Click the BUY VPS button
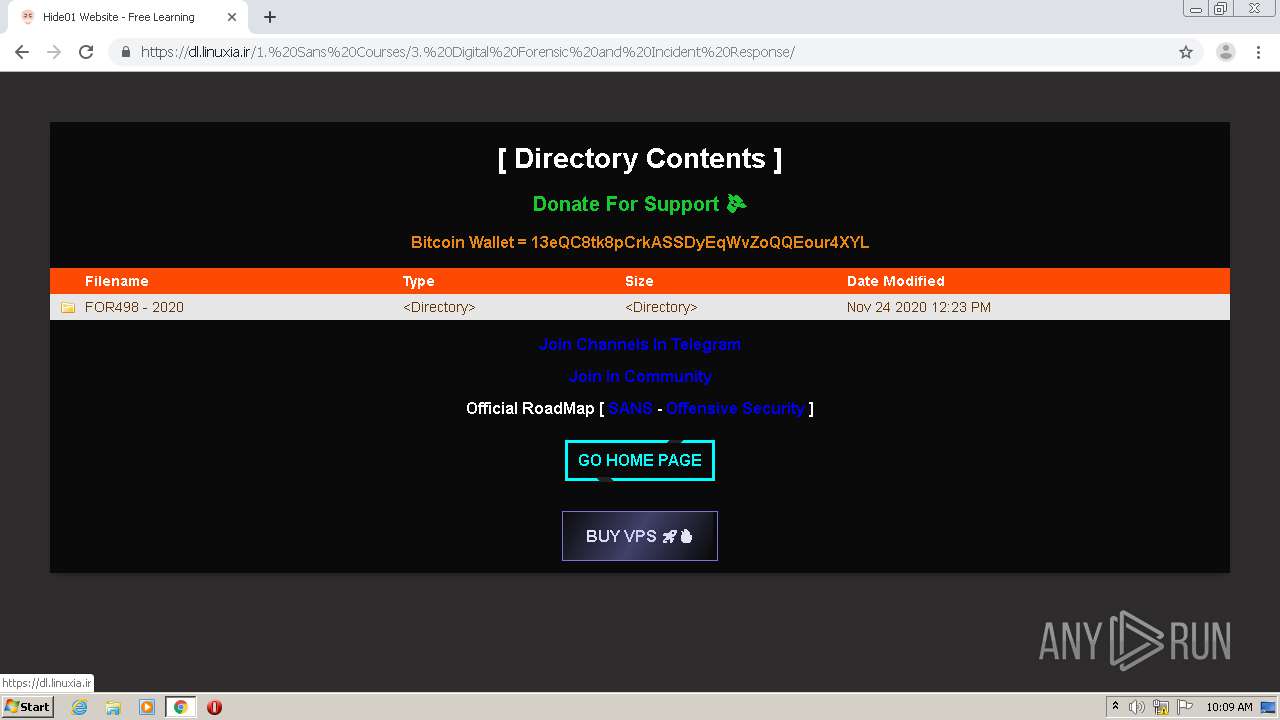Image resolution: width=1280 pixels, height=720 pixels. tap(640, 536)
